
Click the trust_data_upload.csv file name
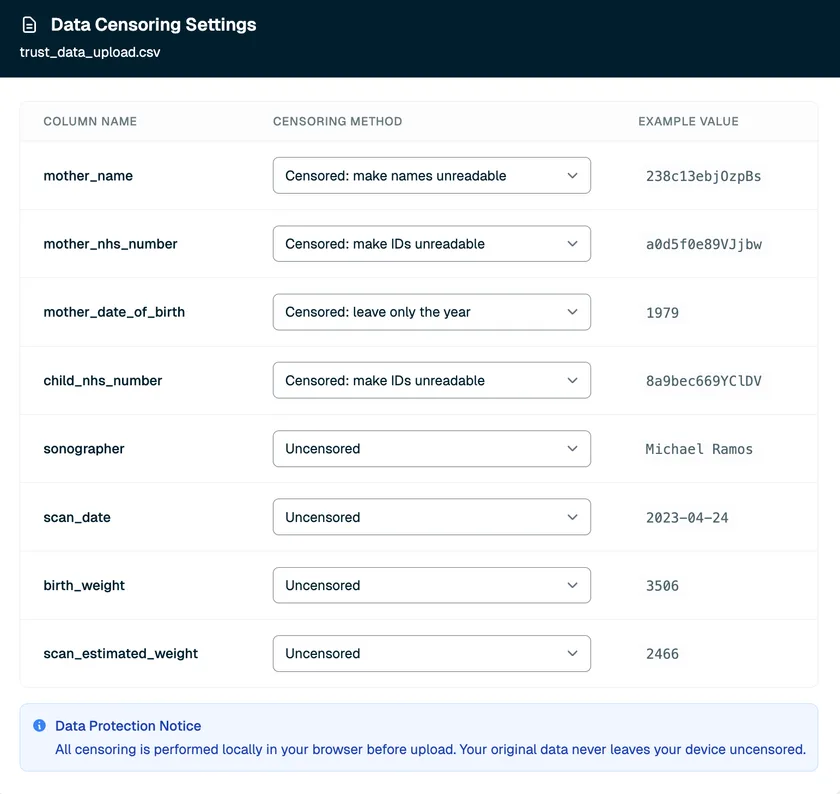(x=90, y=52)
